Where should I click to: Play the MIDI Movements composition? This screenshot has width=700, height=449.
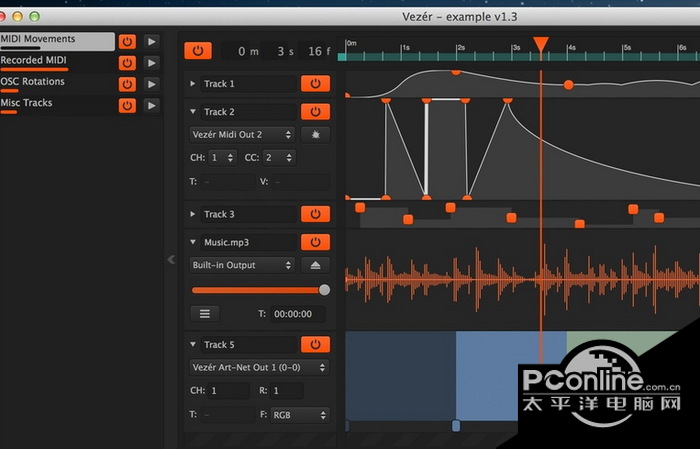(152, 42)
